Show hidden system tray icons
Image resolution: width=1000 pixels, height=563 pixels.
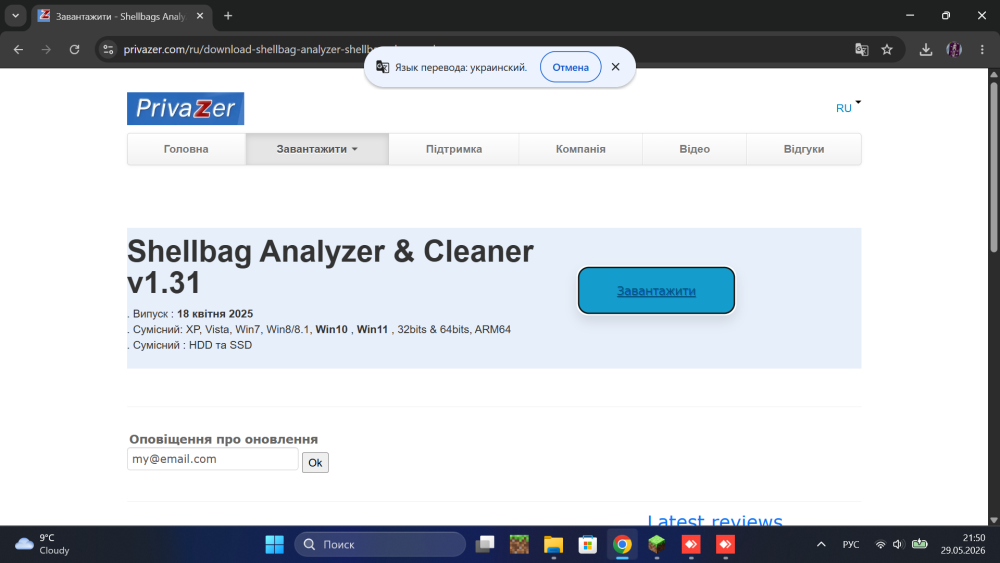click(821, 545)
